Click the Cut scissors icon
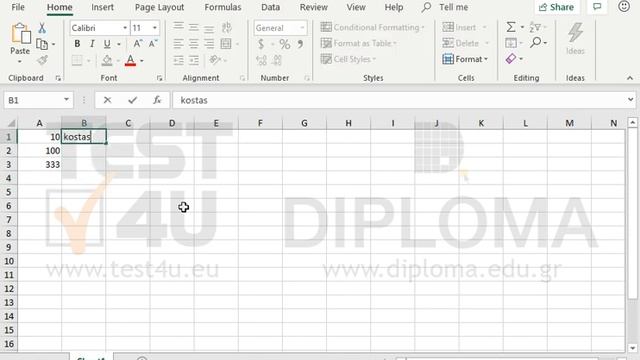The width and height of the screenshot is (640, 360). tap(42, 28)
